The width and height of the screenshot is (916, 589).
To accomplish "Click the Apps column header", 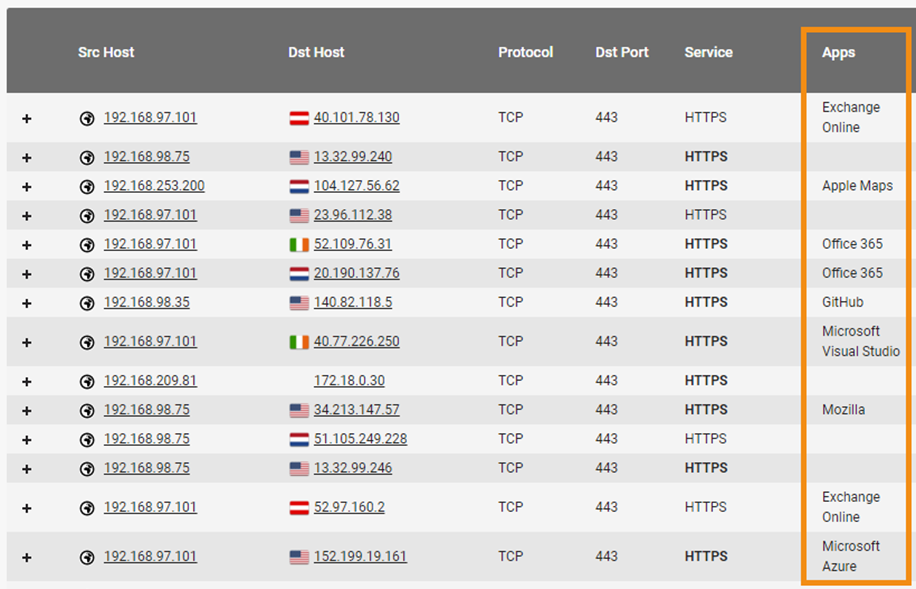I will click(838, 53).
